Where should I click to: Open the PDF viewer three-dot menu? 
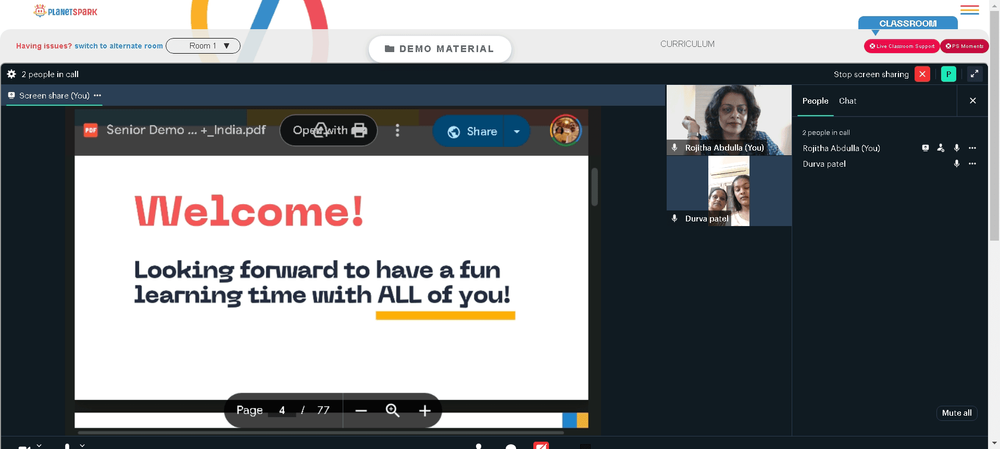click(x=397, y=131)
